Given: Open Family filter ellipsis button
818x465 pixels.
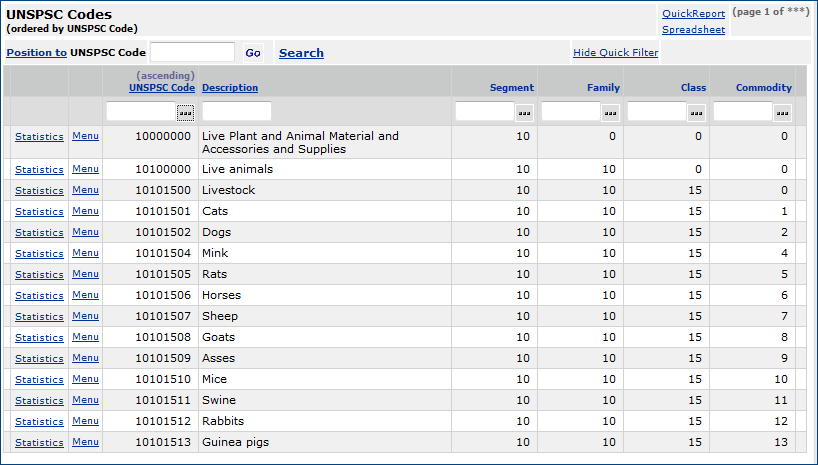Looking at the screenshot, I should (610, 112).
